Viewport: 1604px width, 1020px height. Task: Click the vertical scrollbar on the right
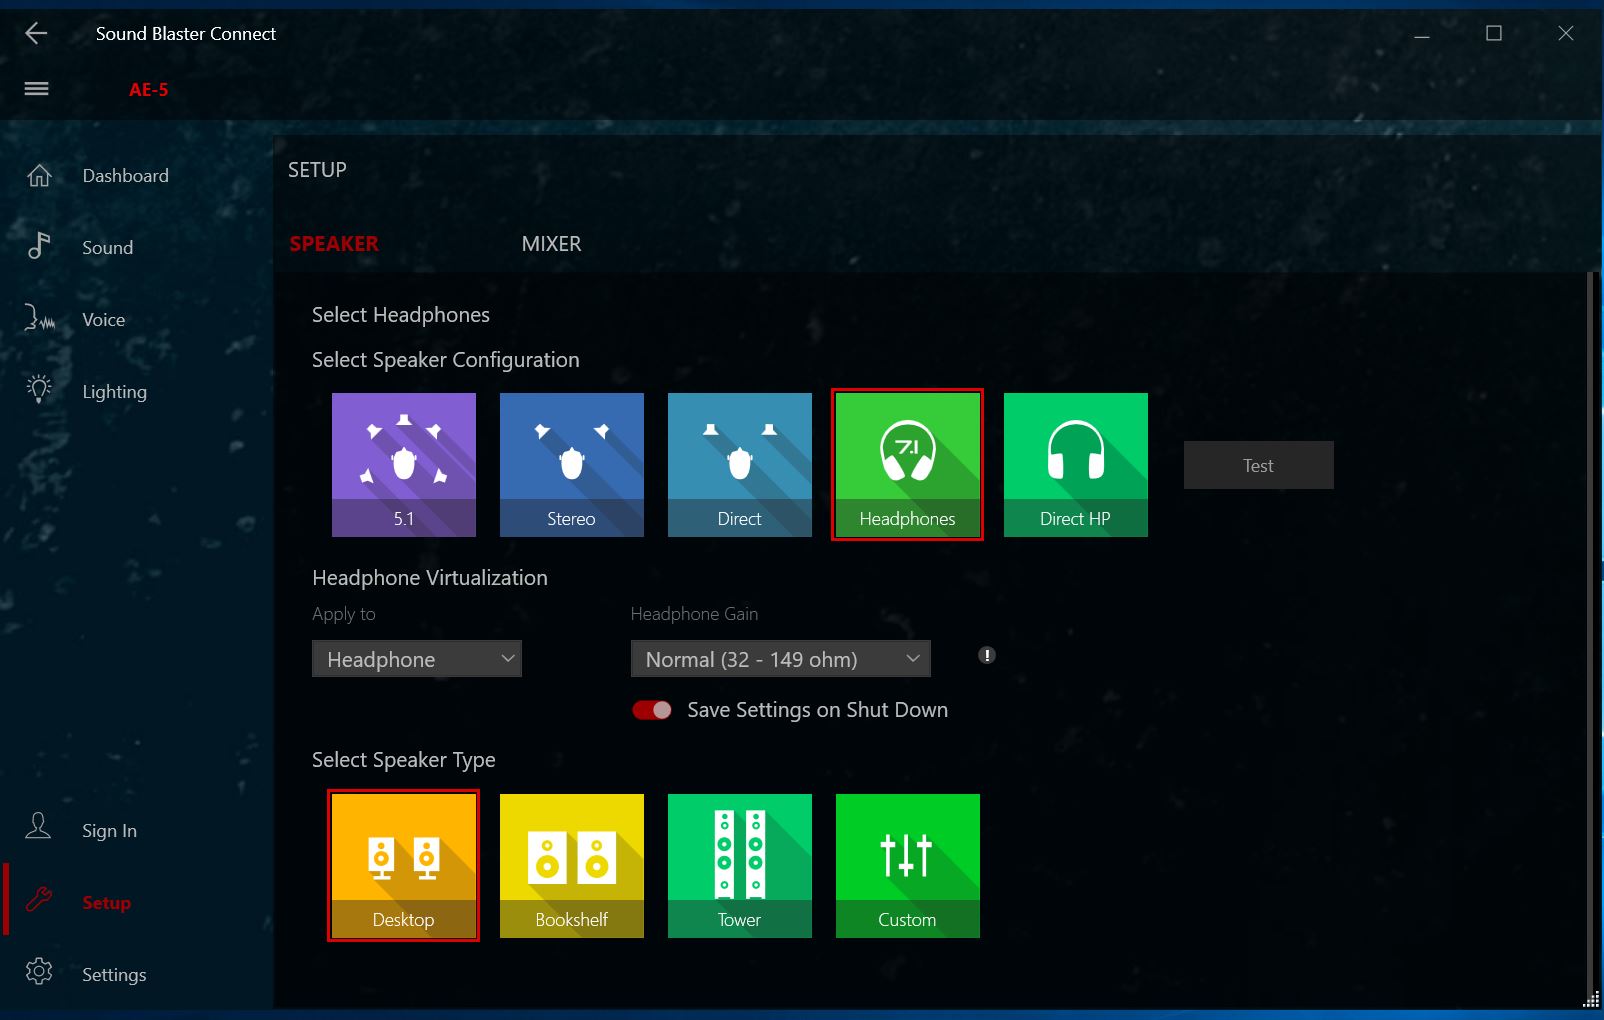click(1590, 630)
